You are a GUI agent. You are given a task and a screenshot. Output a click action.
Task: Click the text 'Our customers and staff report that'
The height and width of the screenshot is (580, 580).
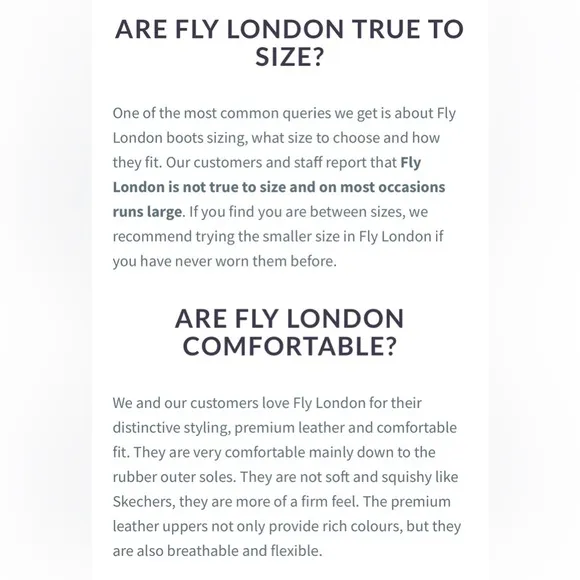(281, 163)
